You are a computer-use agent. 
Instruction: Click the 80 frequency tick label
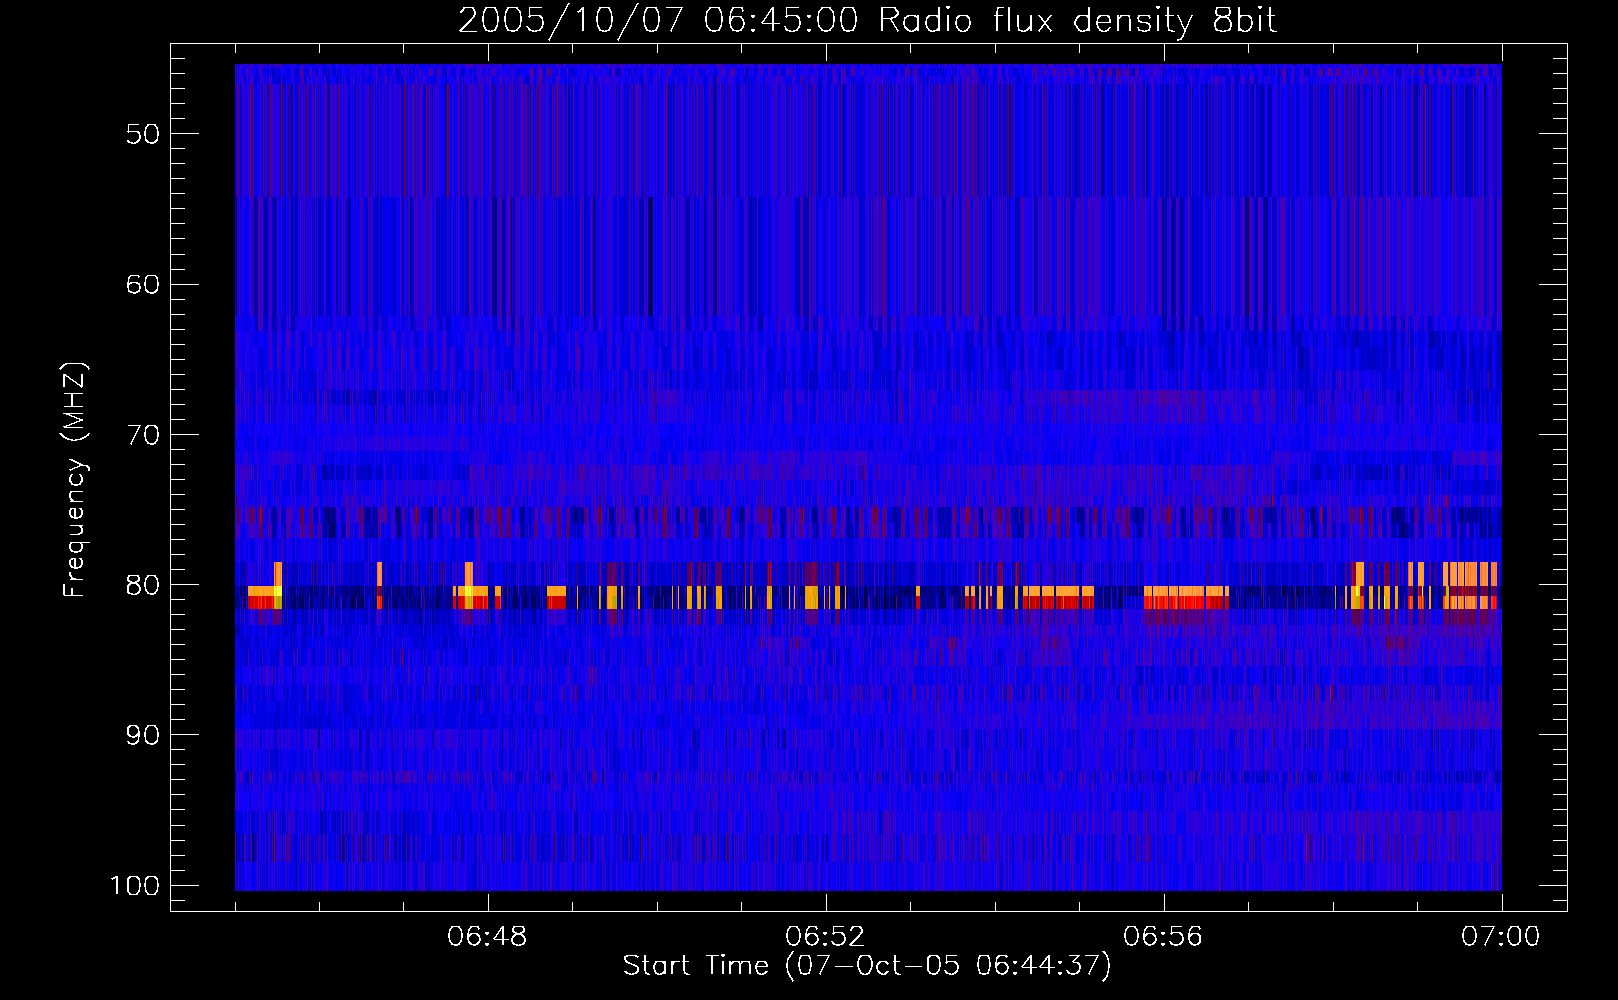pos(143,585)
